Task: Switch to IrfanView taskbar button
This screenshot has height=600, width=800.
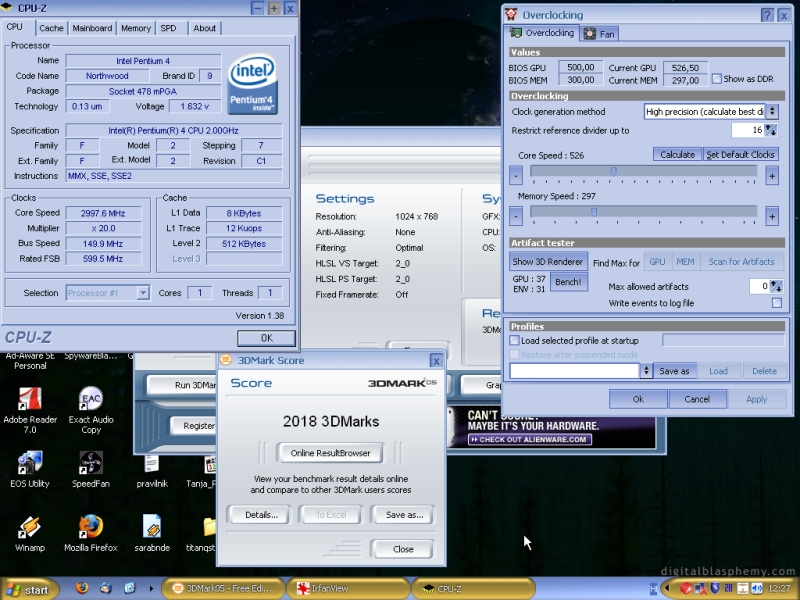Action: (347, 589)
